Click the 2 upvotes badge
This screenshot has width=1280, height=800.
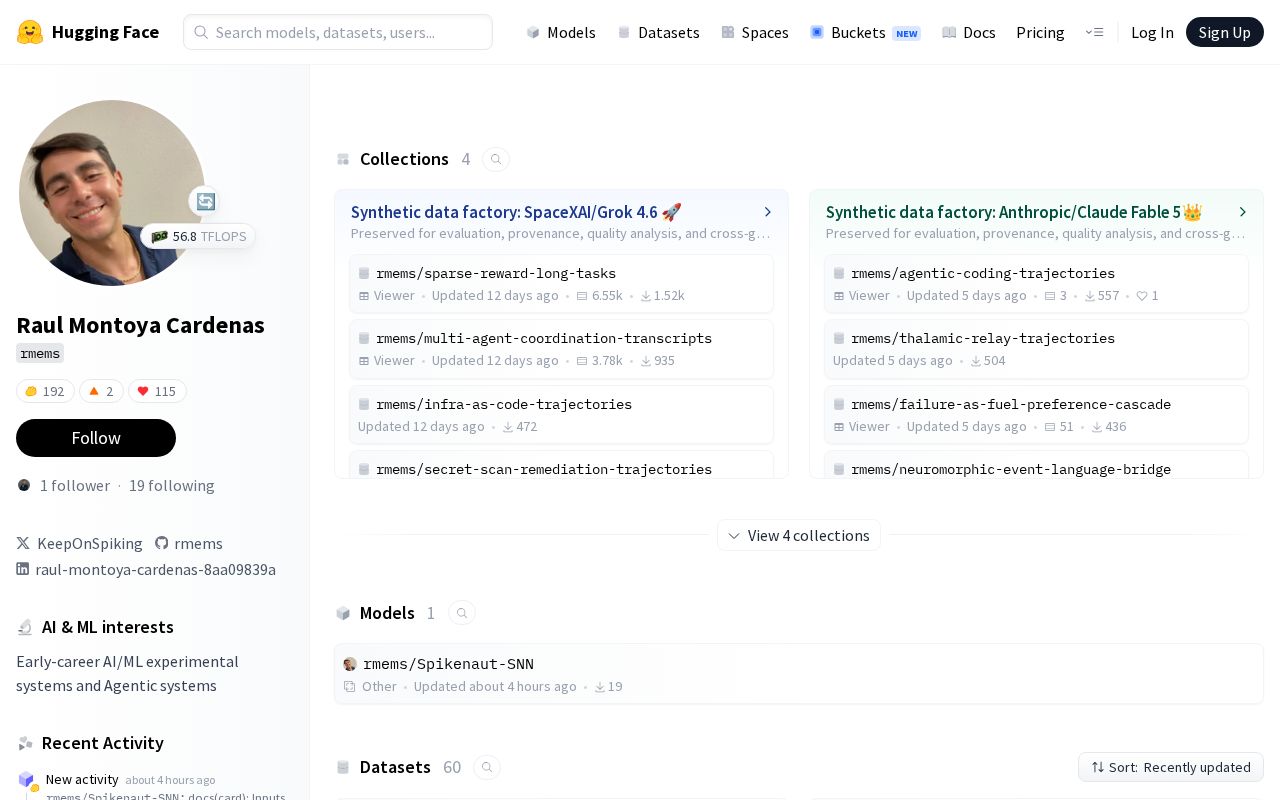100,391
